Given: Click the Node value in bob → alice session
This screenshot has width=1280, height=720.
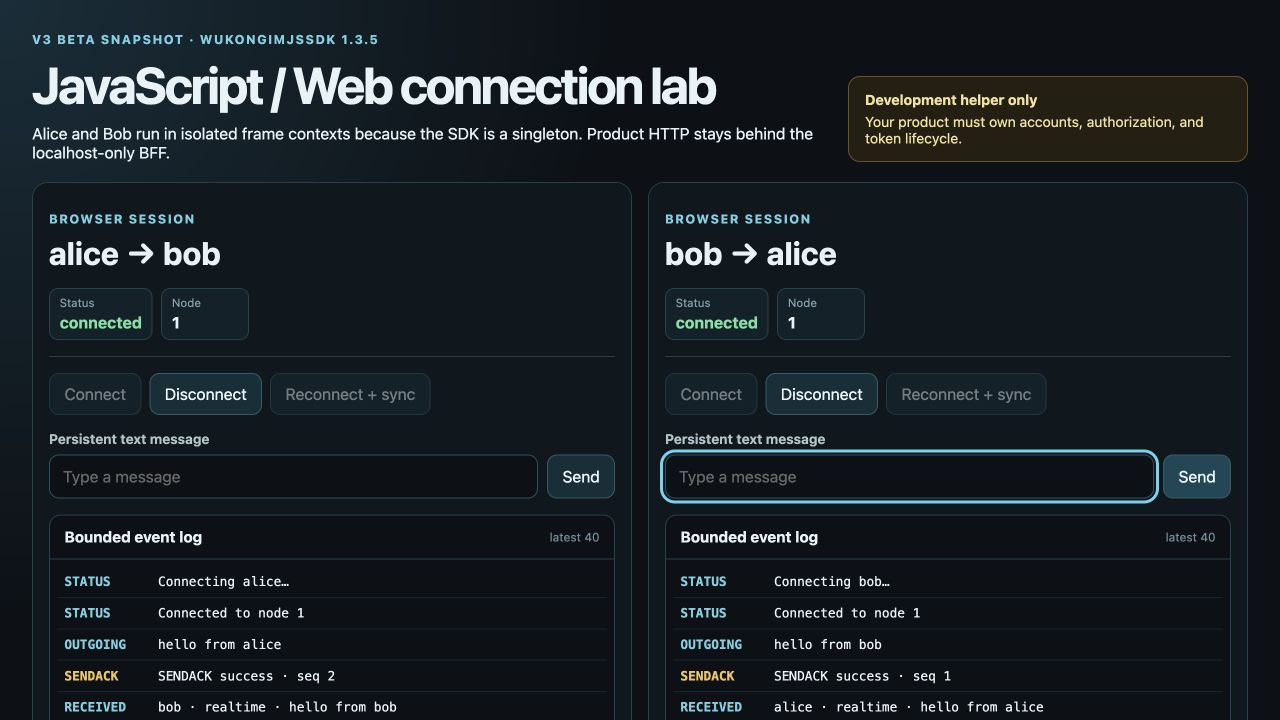Looking at the screenshot, I should pos(792,323).
